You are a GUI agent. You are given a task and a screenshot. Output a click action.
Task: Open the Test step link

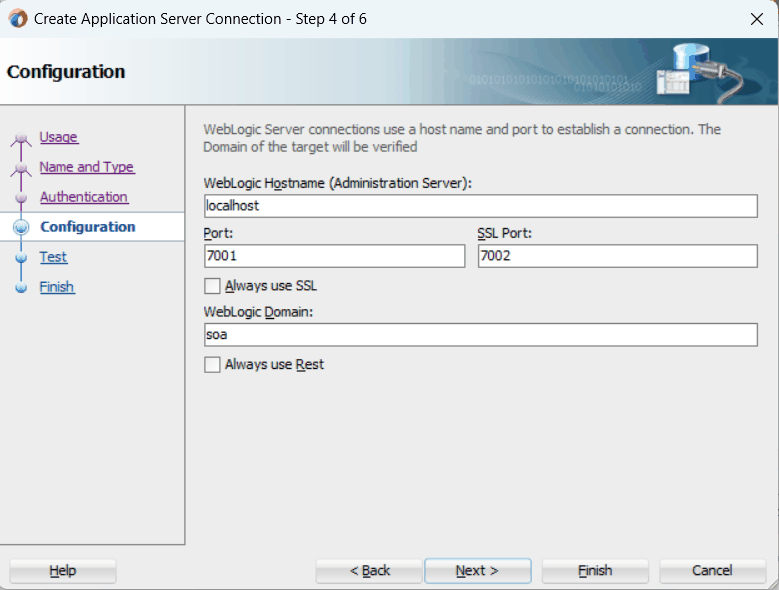click(x=53, y=257)
